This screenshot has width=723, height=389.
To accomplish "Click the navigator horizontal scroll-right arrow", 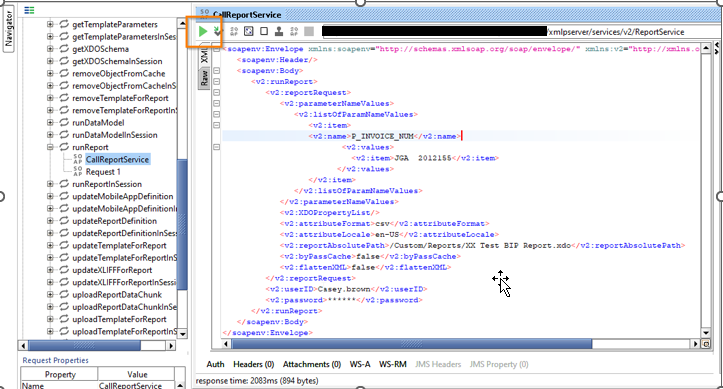I will (x=171, y=345).
